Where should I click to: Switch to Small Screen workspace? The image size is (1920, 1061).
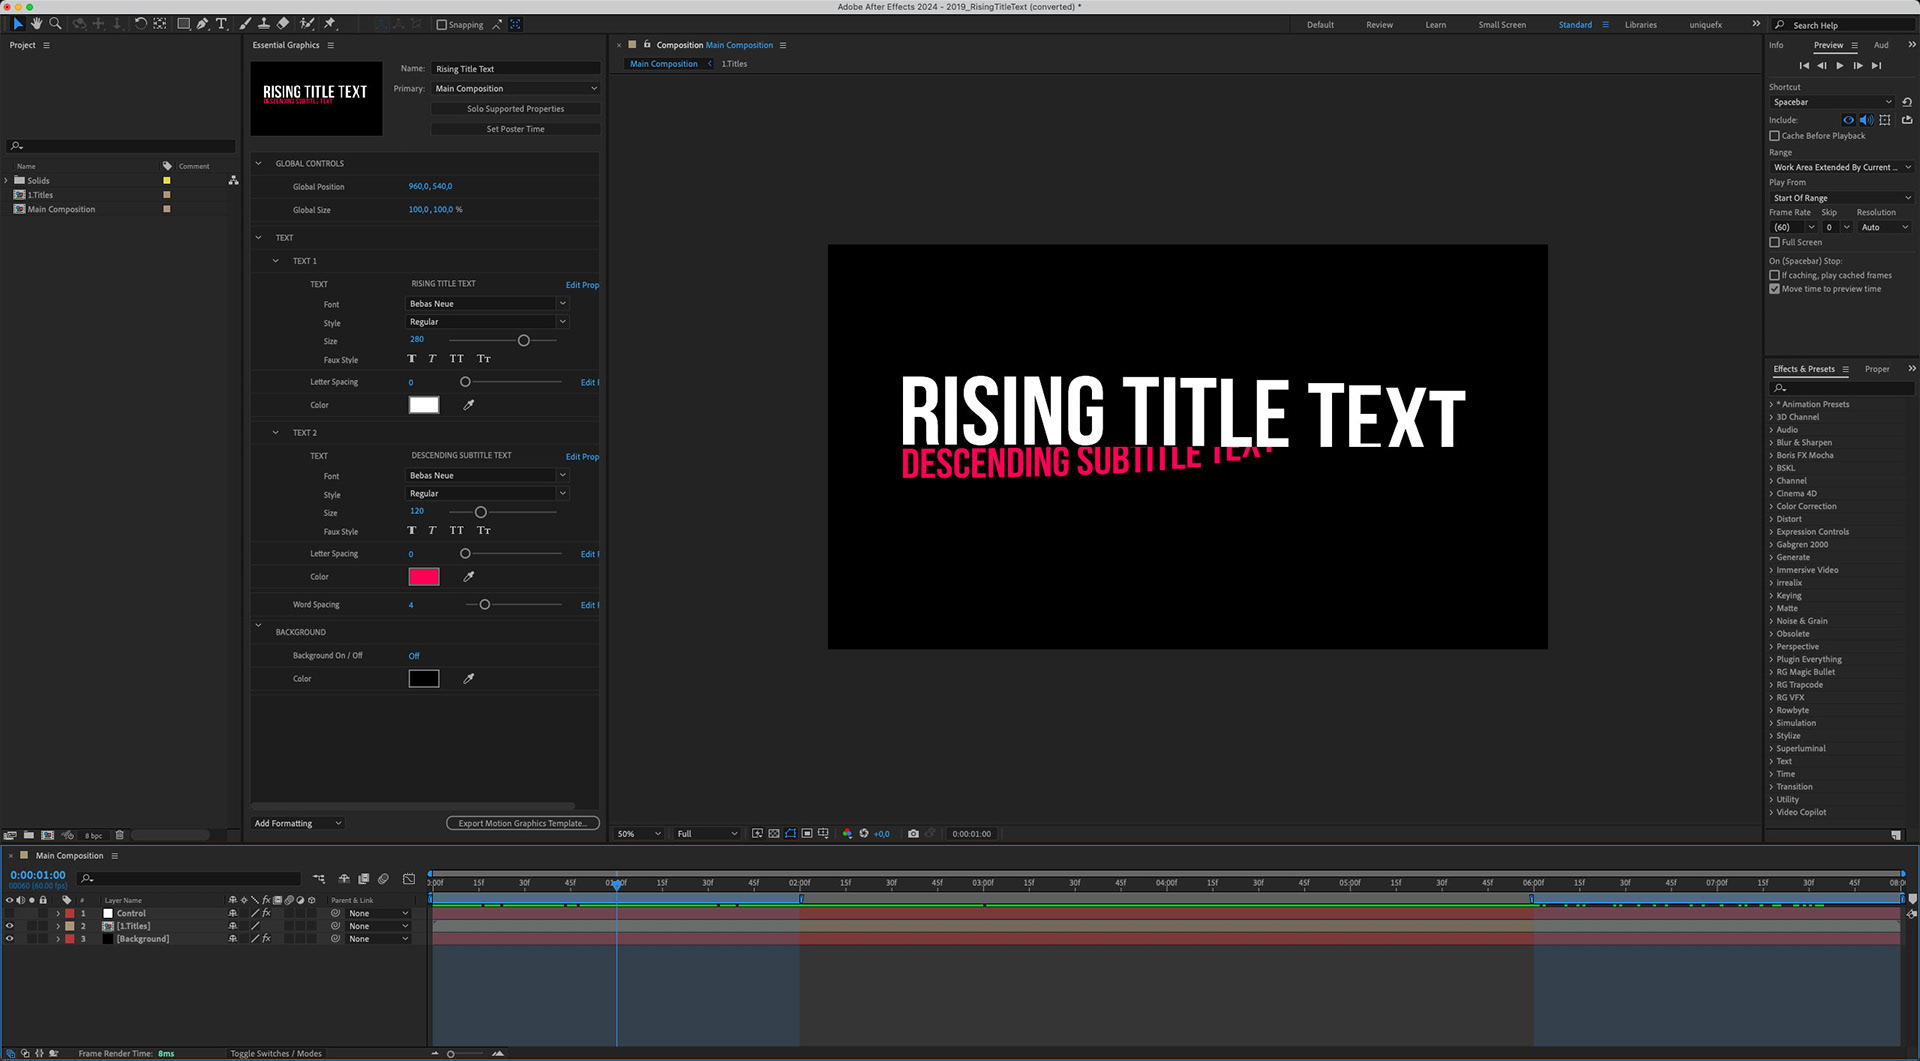coord(1502,25)
